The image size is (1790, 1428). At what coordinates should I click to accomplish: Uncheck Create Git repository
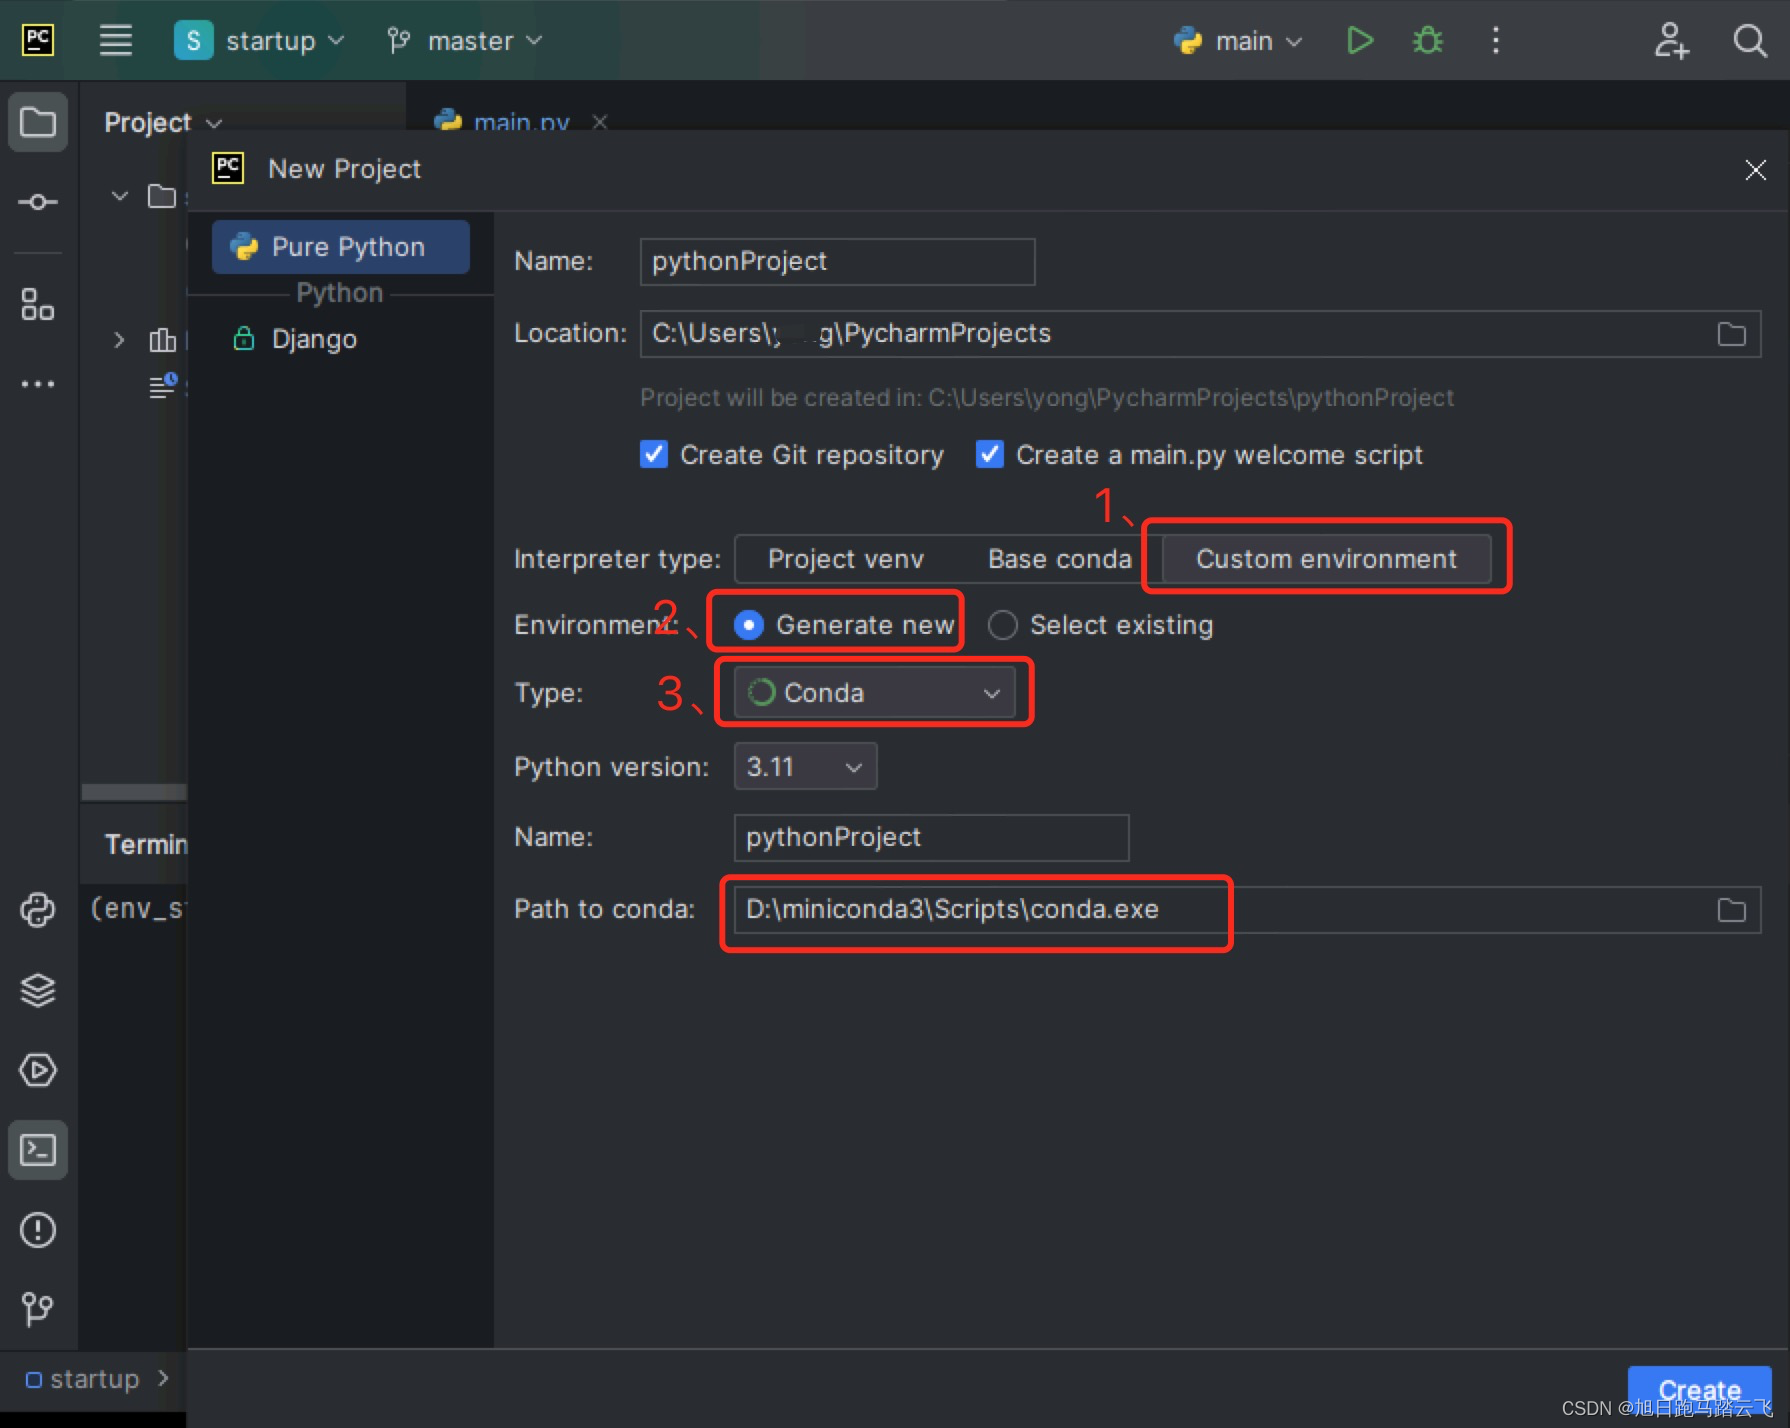654,454
